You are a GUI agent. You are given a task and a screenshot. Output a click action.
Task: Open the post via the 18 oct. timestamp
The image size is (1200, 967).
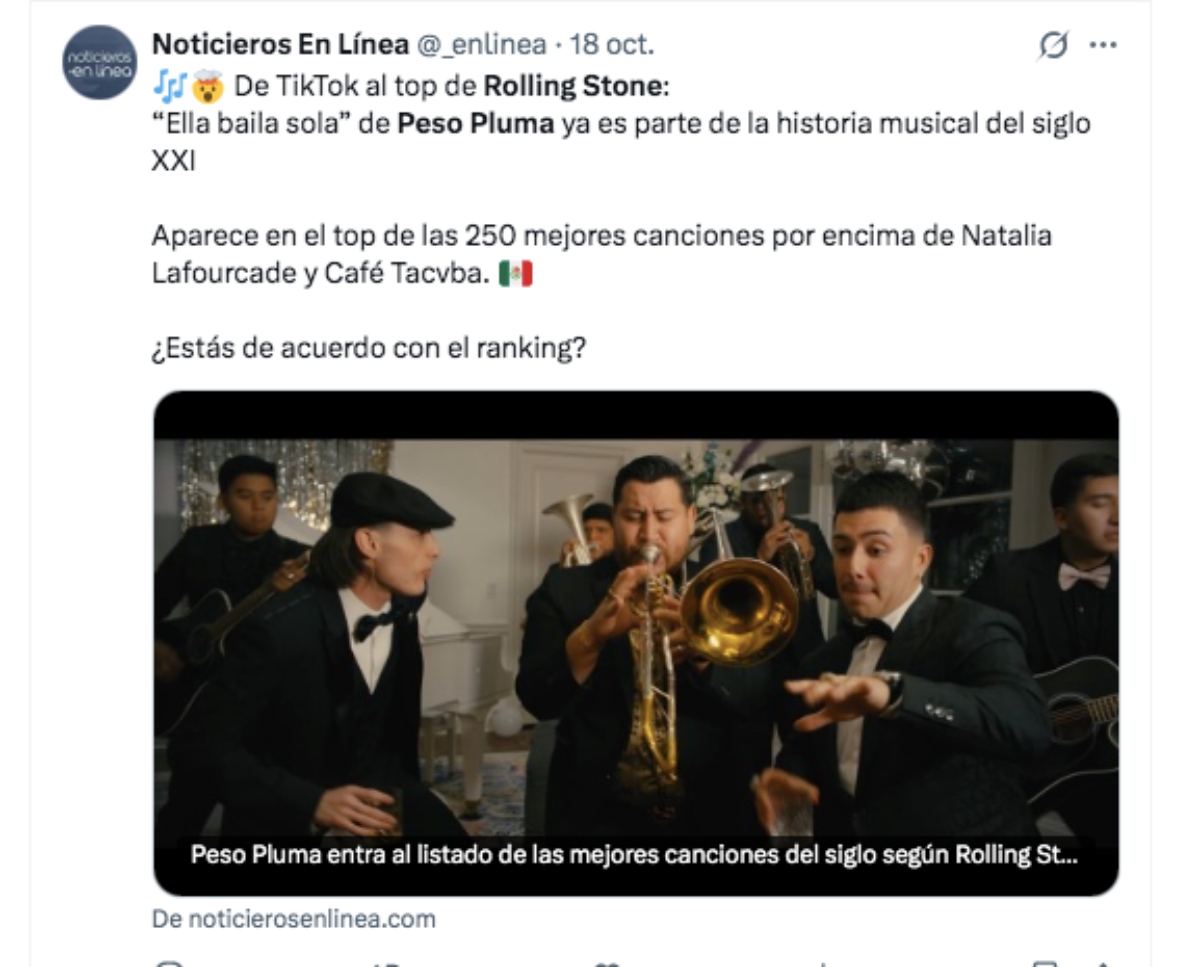pos(611,45)
